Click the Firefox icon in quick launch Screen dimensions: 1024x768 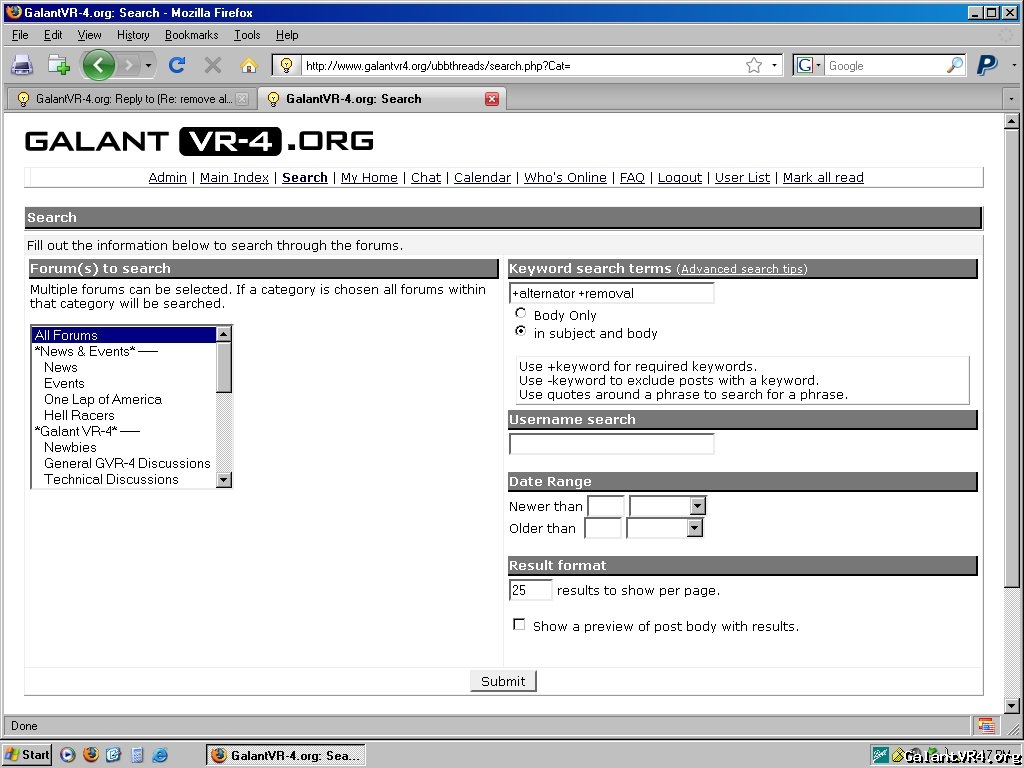point(91,755)
